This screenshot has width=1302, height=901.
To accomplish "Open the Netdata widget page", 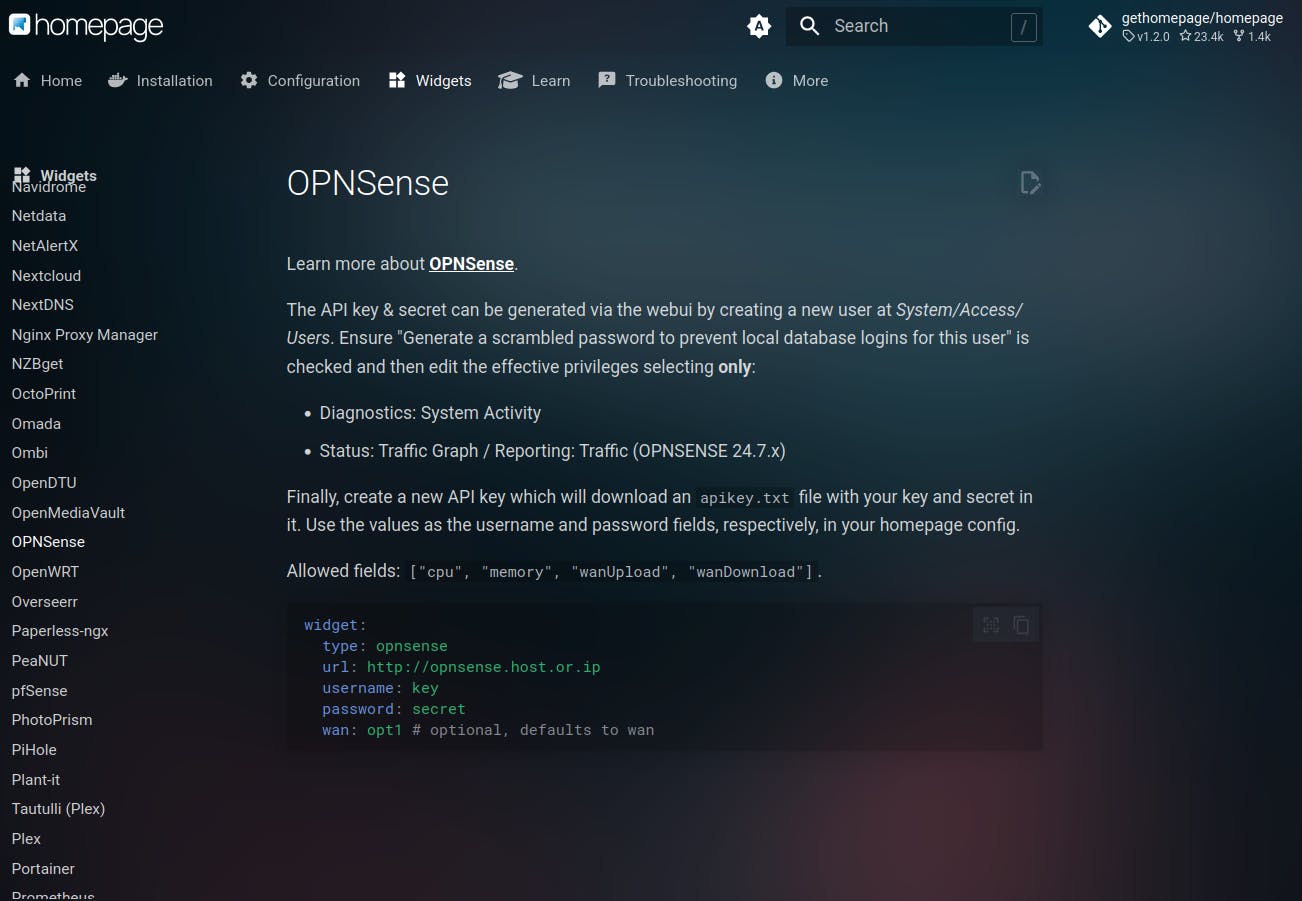I will [x=39, y=216].
